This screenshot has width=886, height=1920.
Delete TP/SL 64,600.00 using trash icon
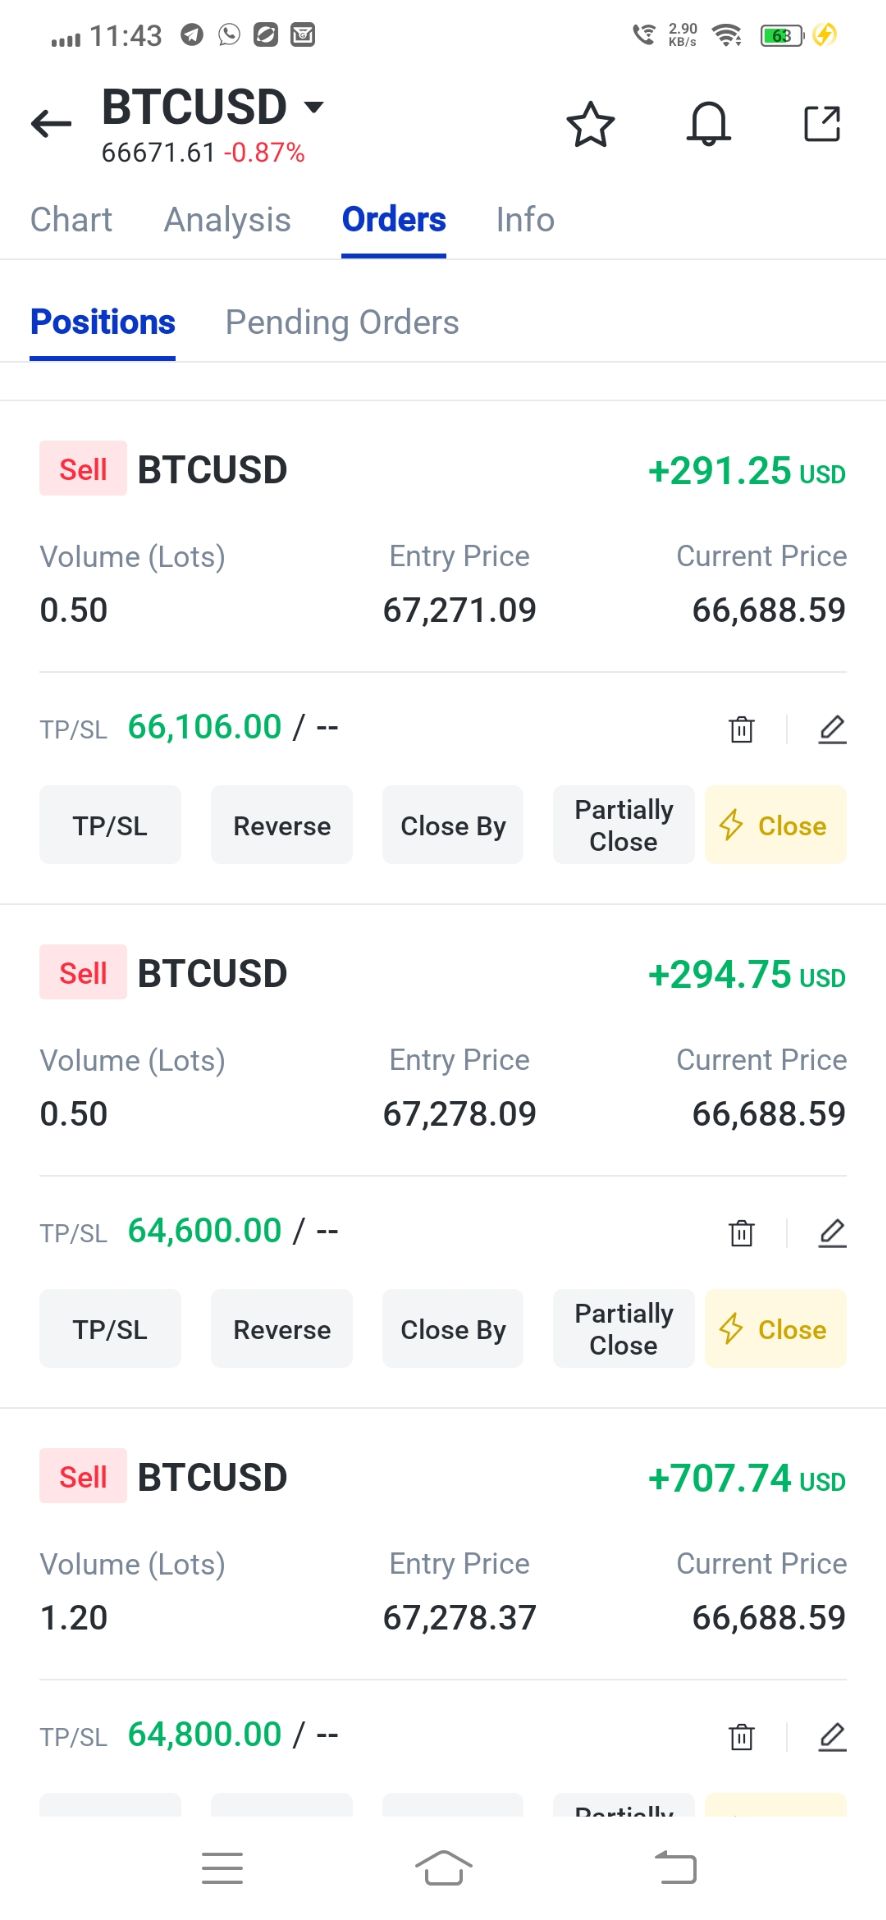741,1233
